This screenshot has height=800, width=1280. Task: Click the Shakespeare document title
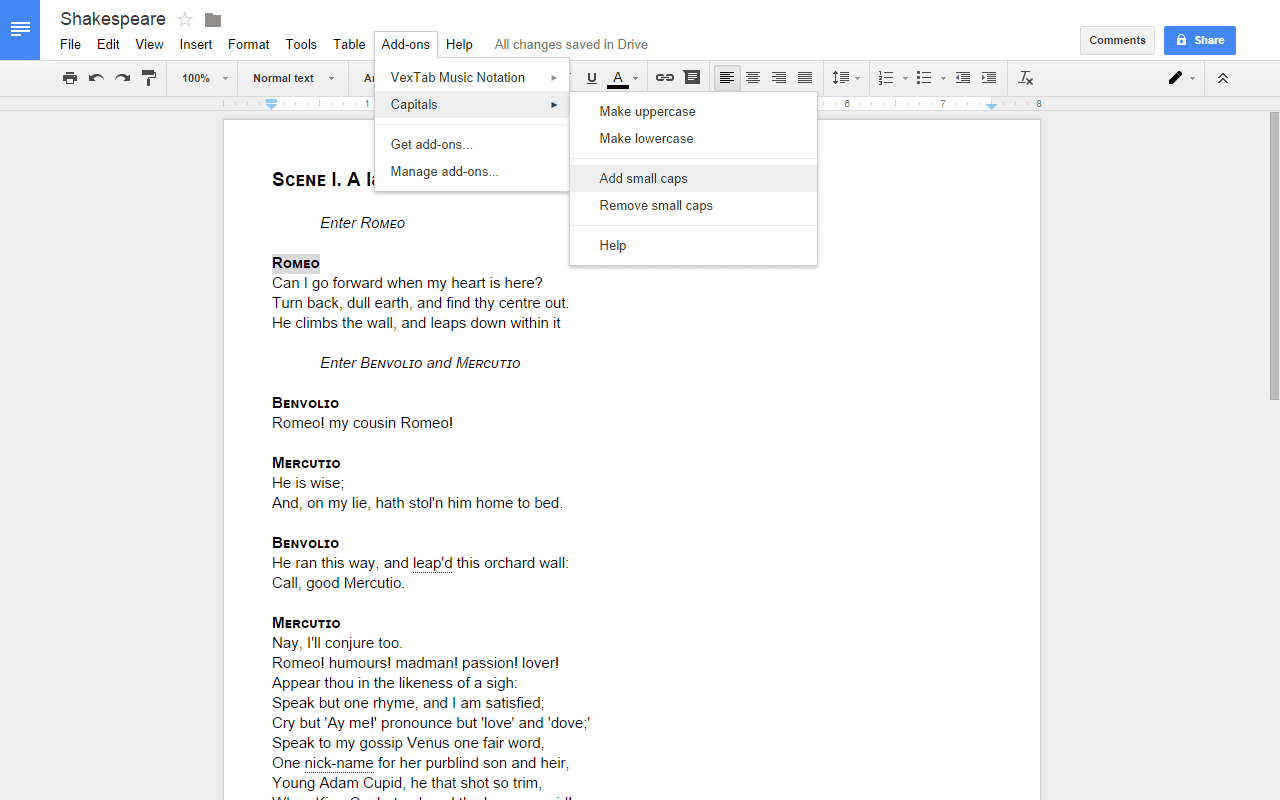pos(113,19)
